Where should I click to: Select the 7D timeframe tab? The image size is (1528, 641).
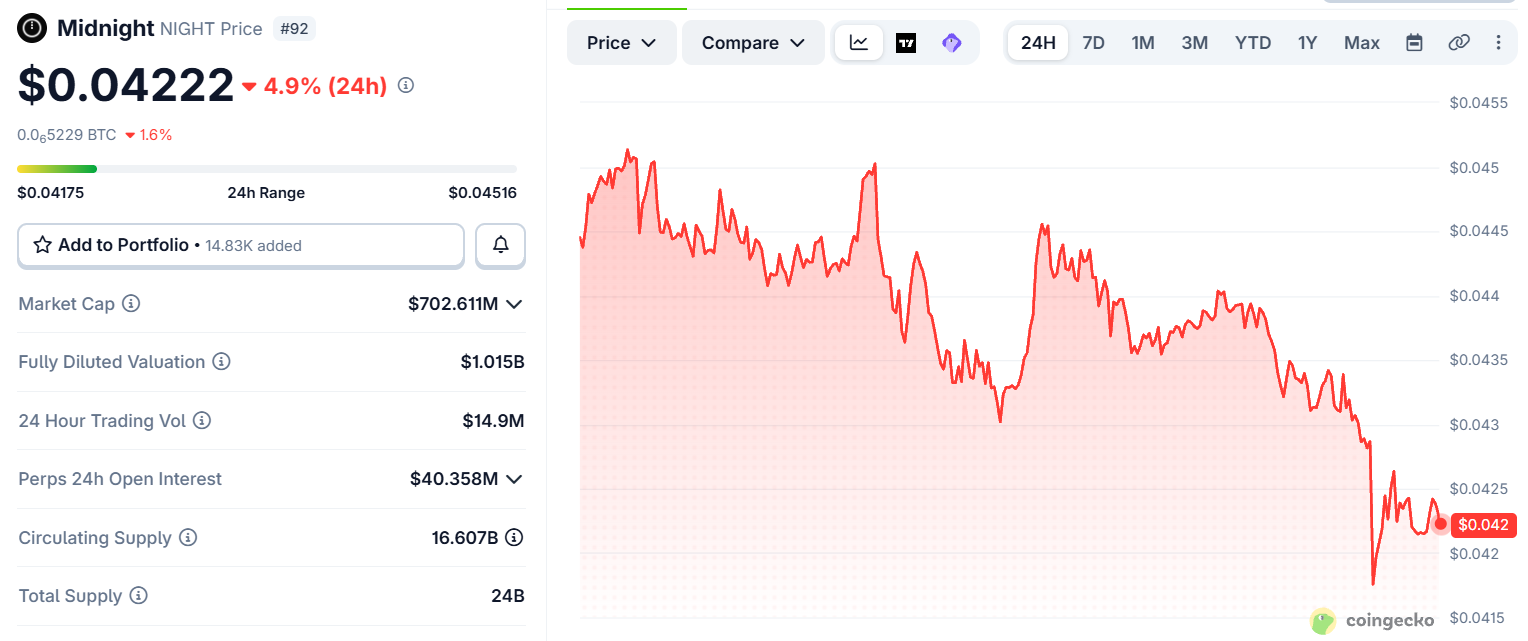coord(1094,43)
